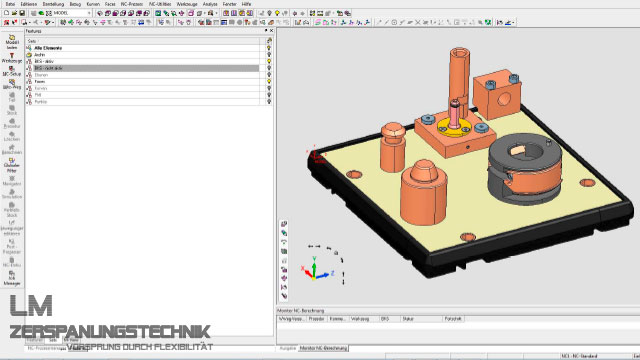
Task: Open the NC-Setup sidebar icon
Action: [12, 71]
